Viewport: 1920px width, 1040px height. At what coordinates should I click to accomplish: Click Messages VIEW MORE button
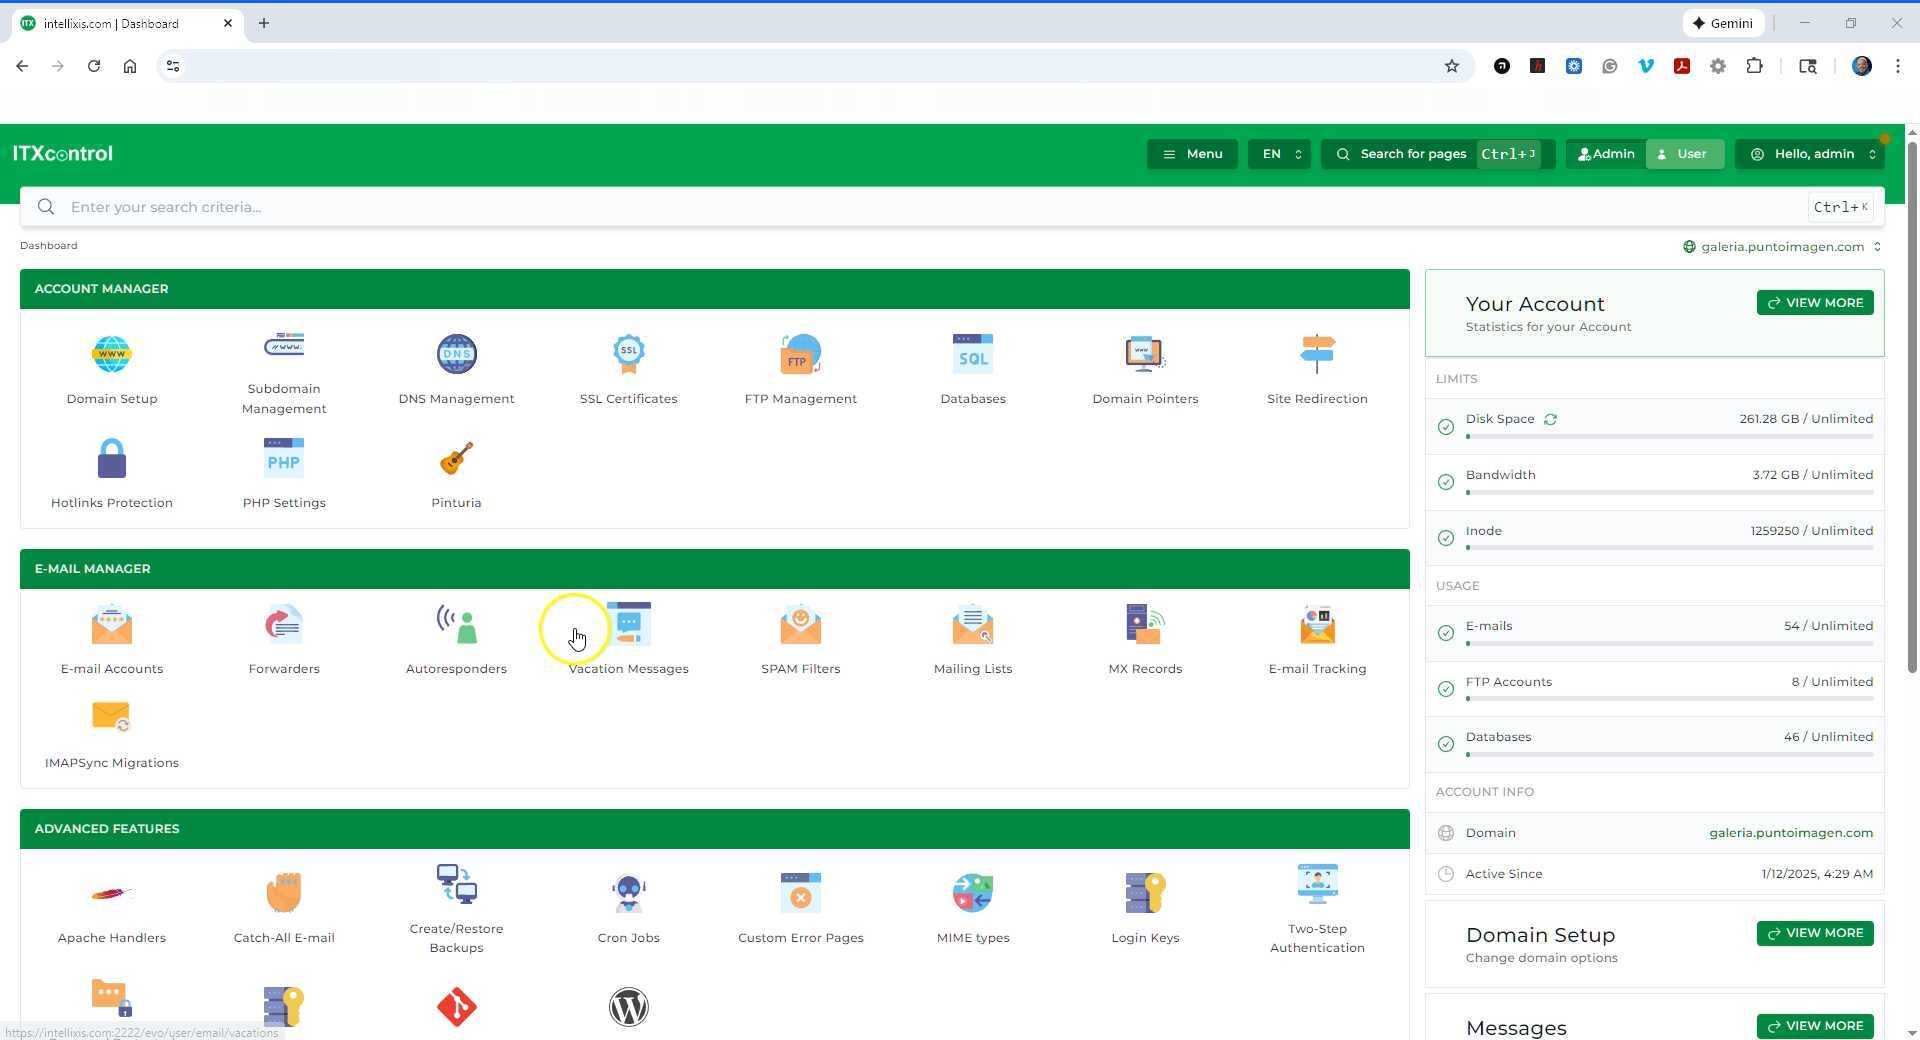pos(1815,1026)
